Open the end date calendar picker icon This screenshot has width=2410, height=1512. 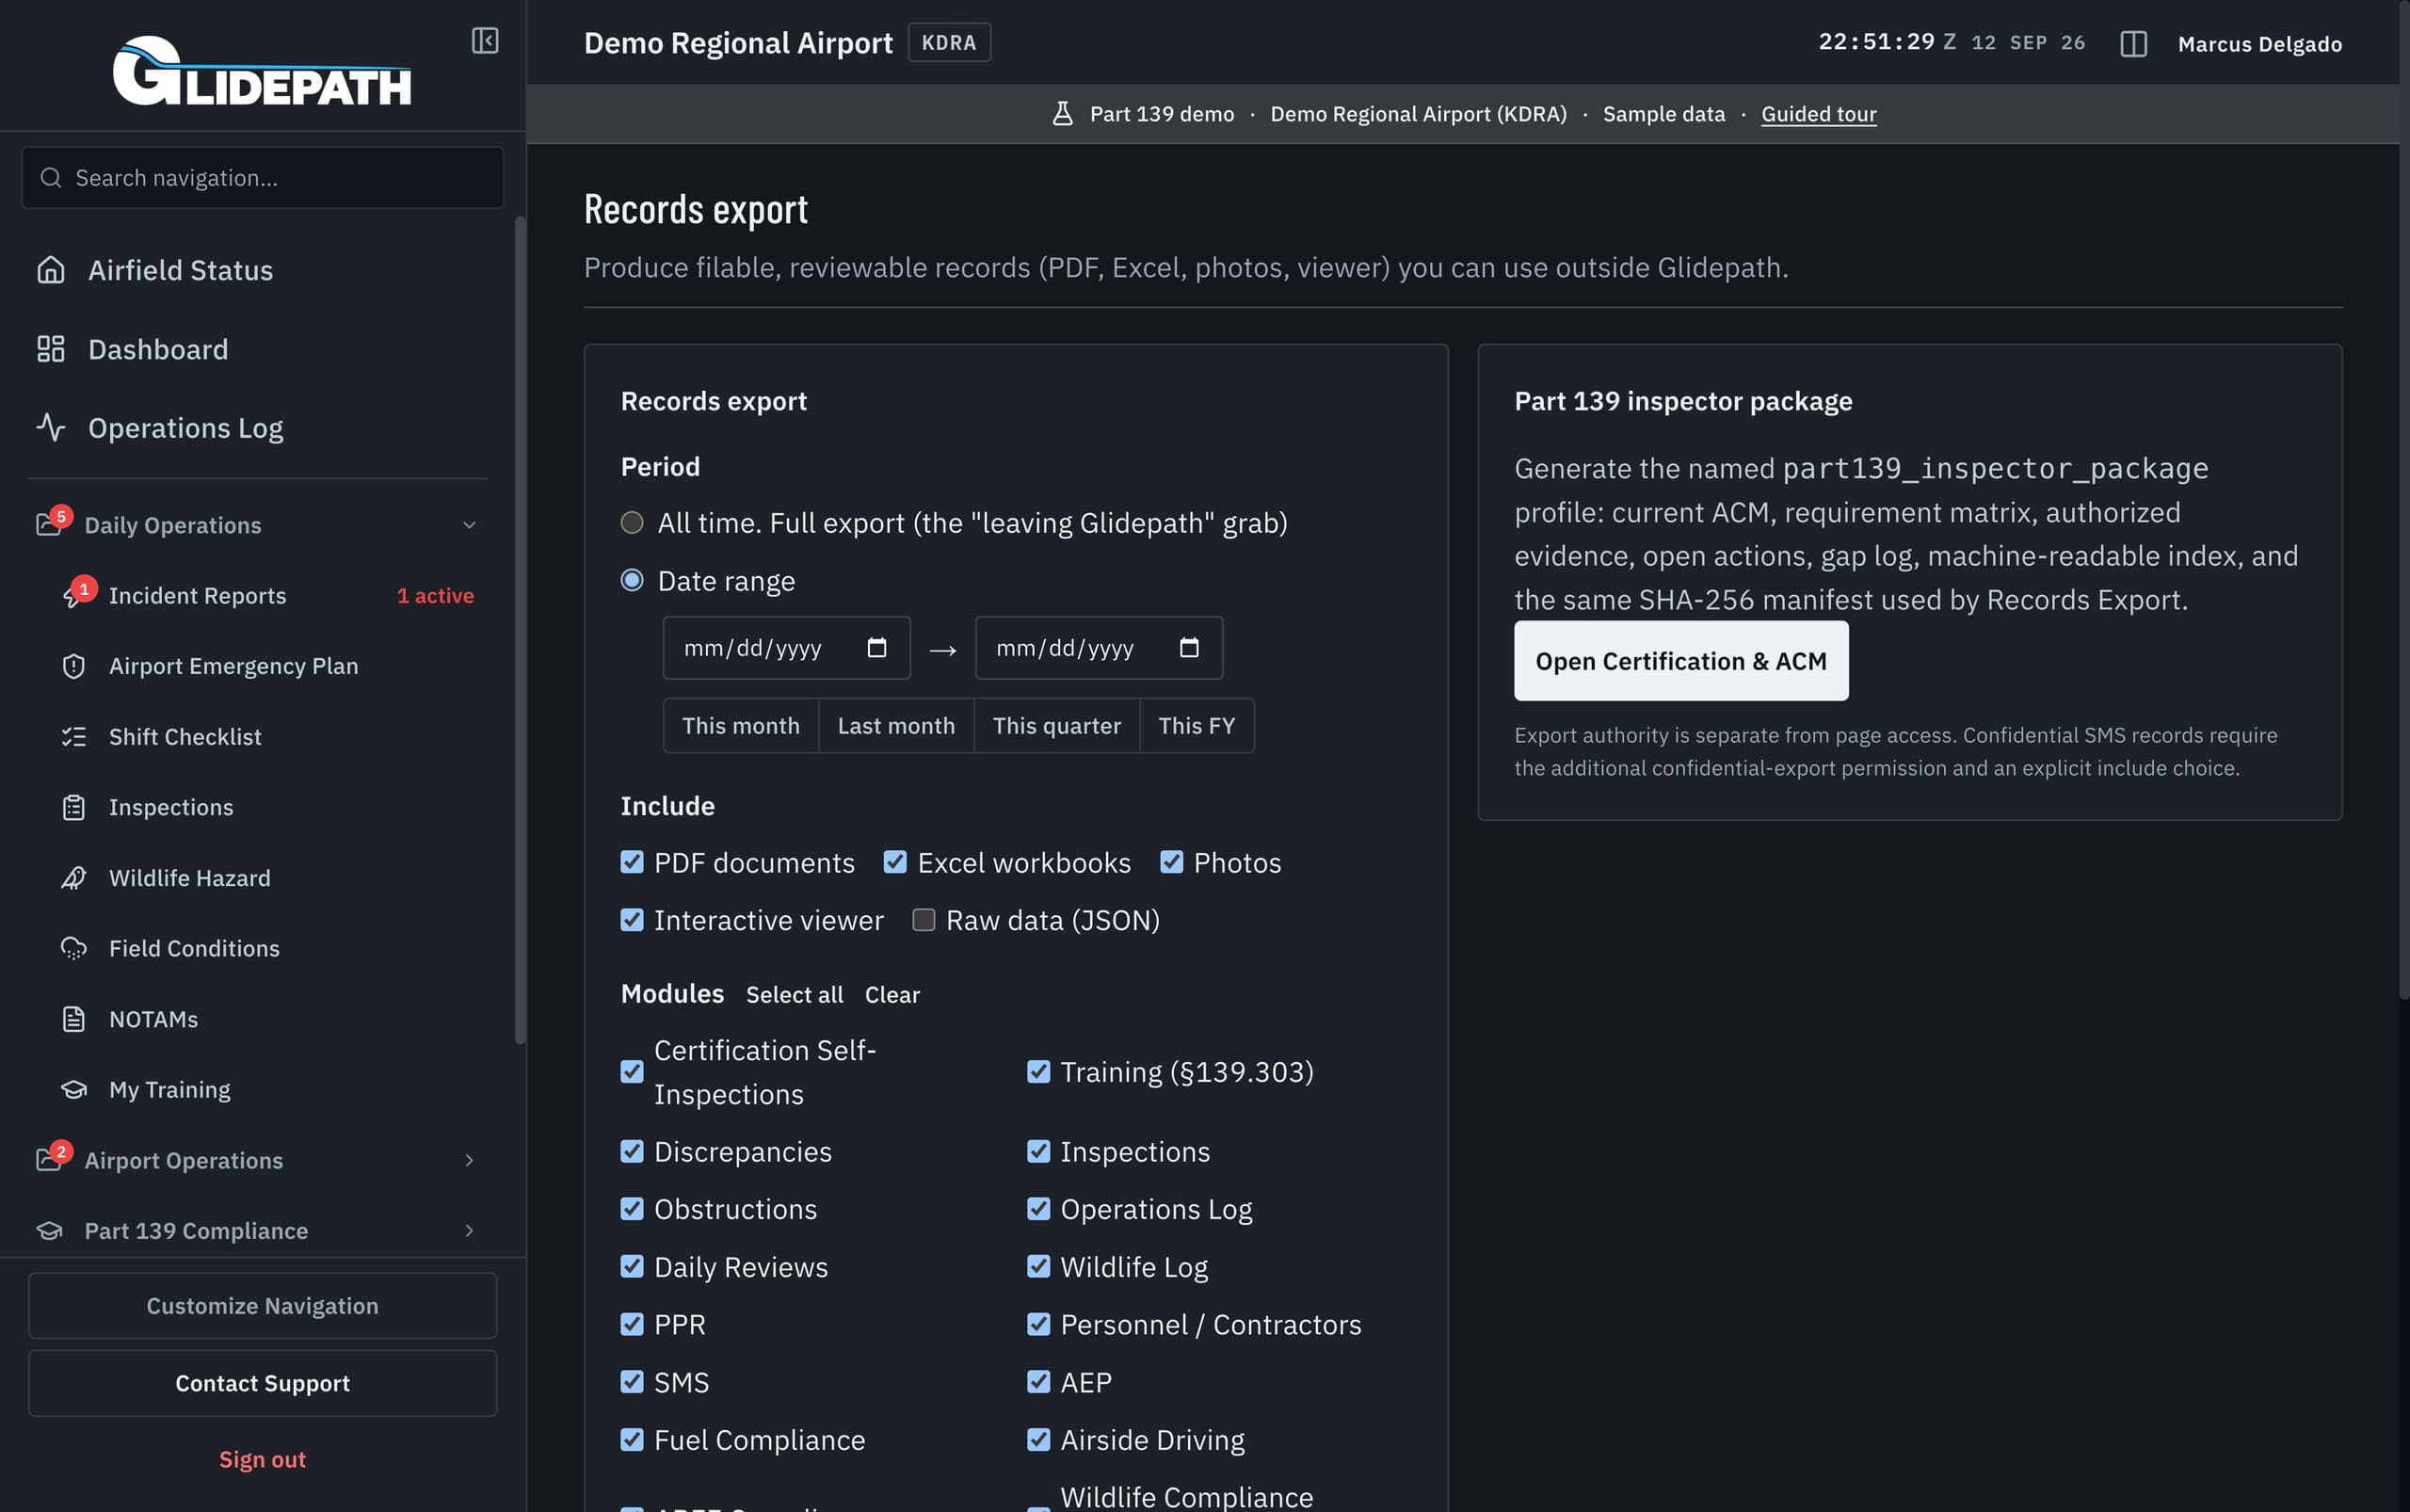click(1189, 648)
